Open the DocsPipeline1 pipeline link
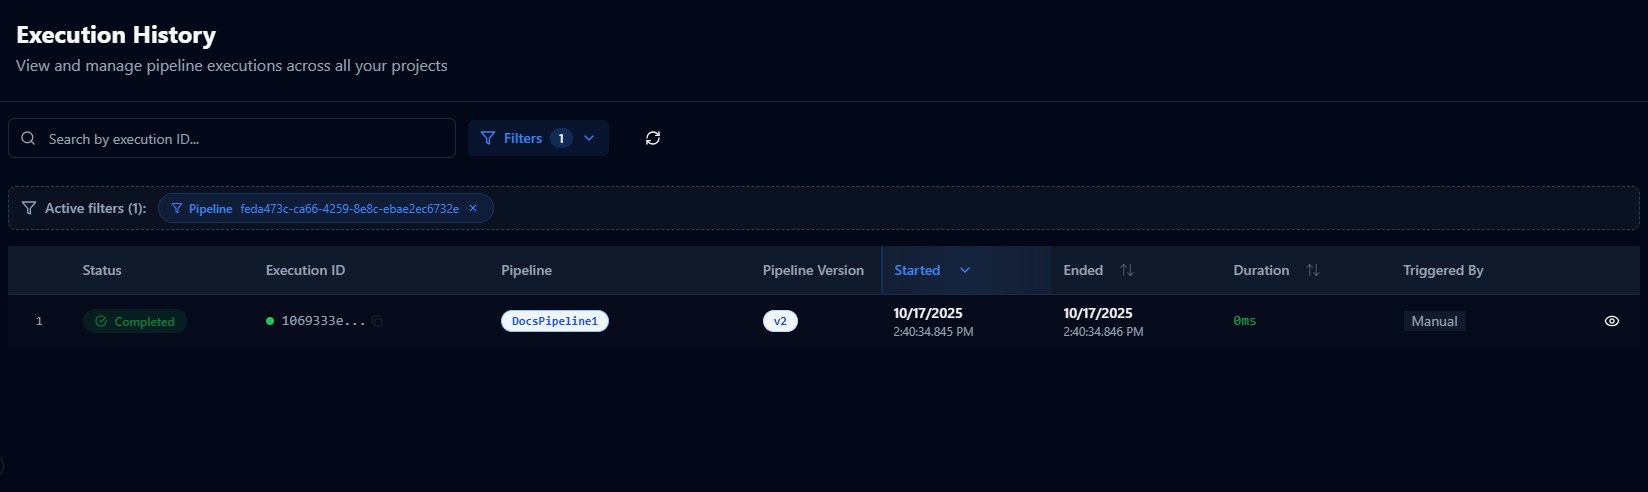The width and height of the screenshot is (1648, 492). pyautogui.click(x=554, y=321)
